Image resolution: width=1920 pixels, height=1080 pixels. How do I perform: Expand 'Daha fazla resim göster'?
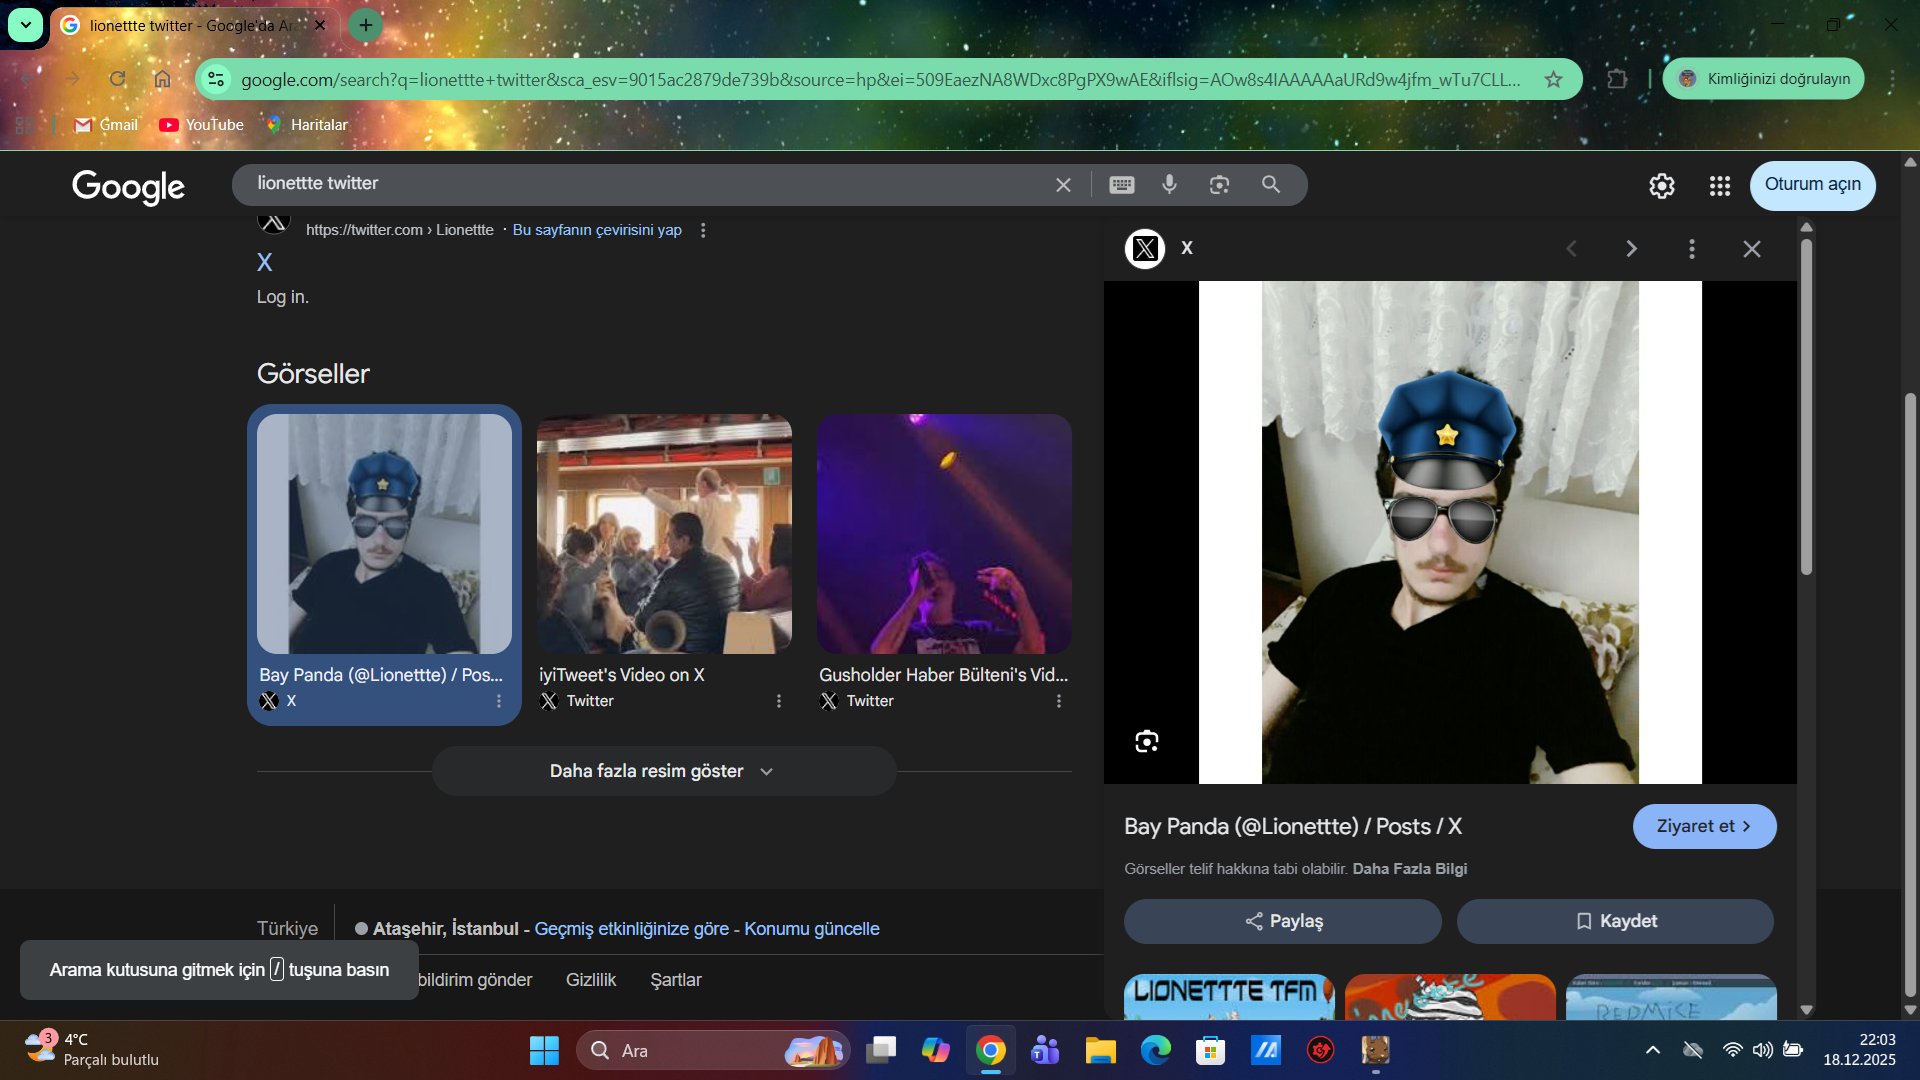coord(664,771)
